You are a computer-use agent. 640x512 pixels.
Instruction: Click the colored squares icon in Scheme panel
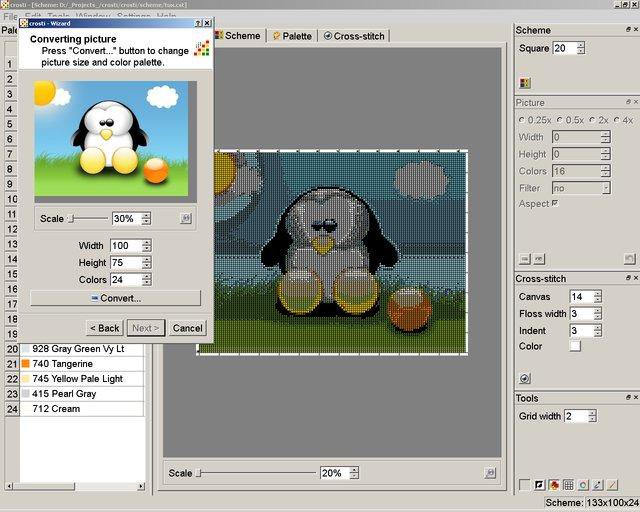(x=525, y=83)
